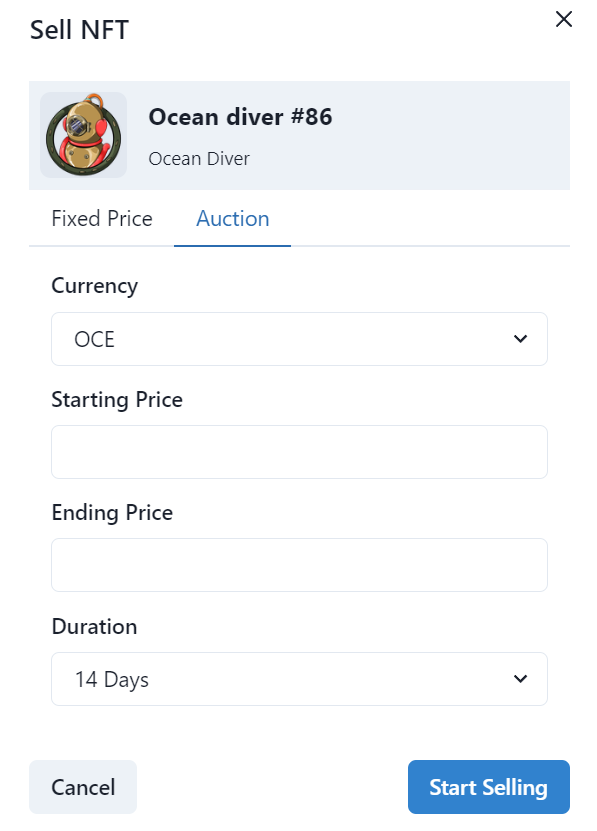Click the Duration field label
The height and width of the screenshot is (831, 597).
click(x=94, y=626)
